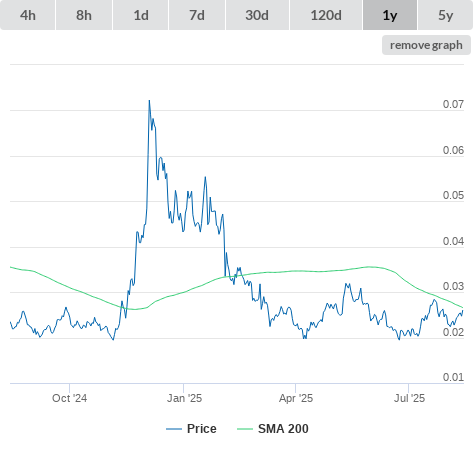Open the 7d time range view
The height and width of the screenshot is (455, 474).
click(197, 15)
